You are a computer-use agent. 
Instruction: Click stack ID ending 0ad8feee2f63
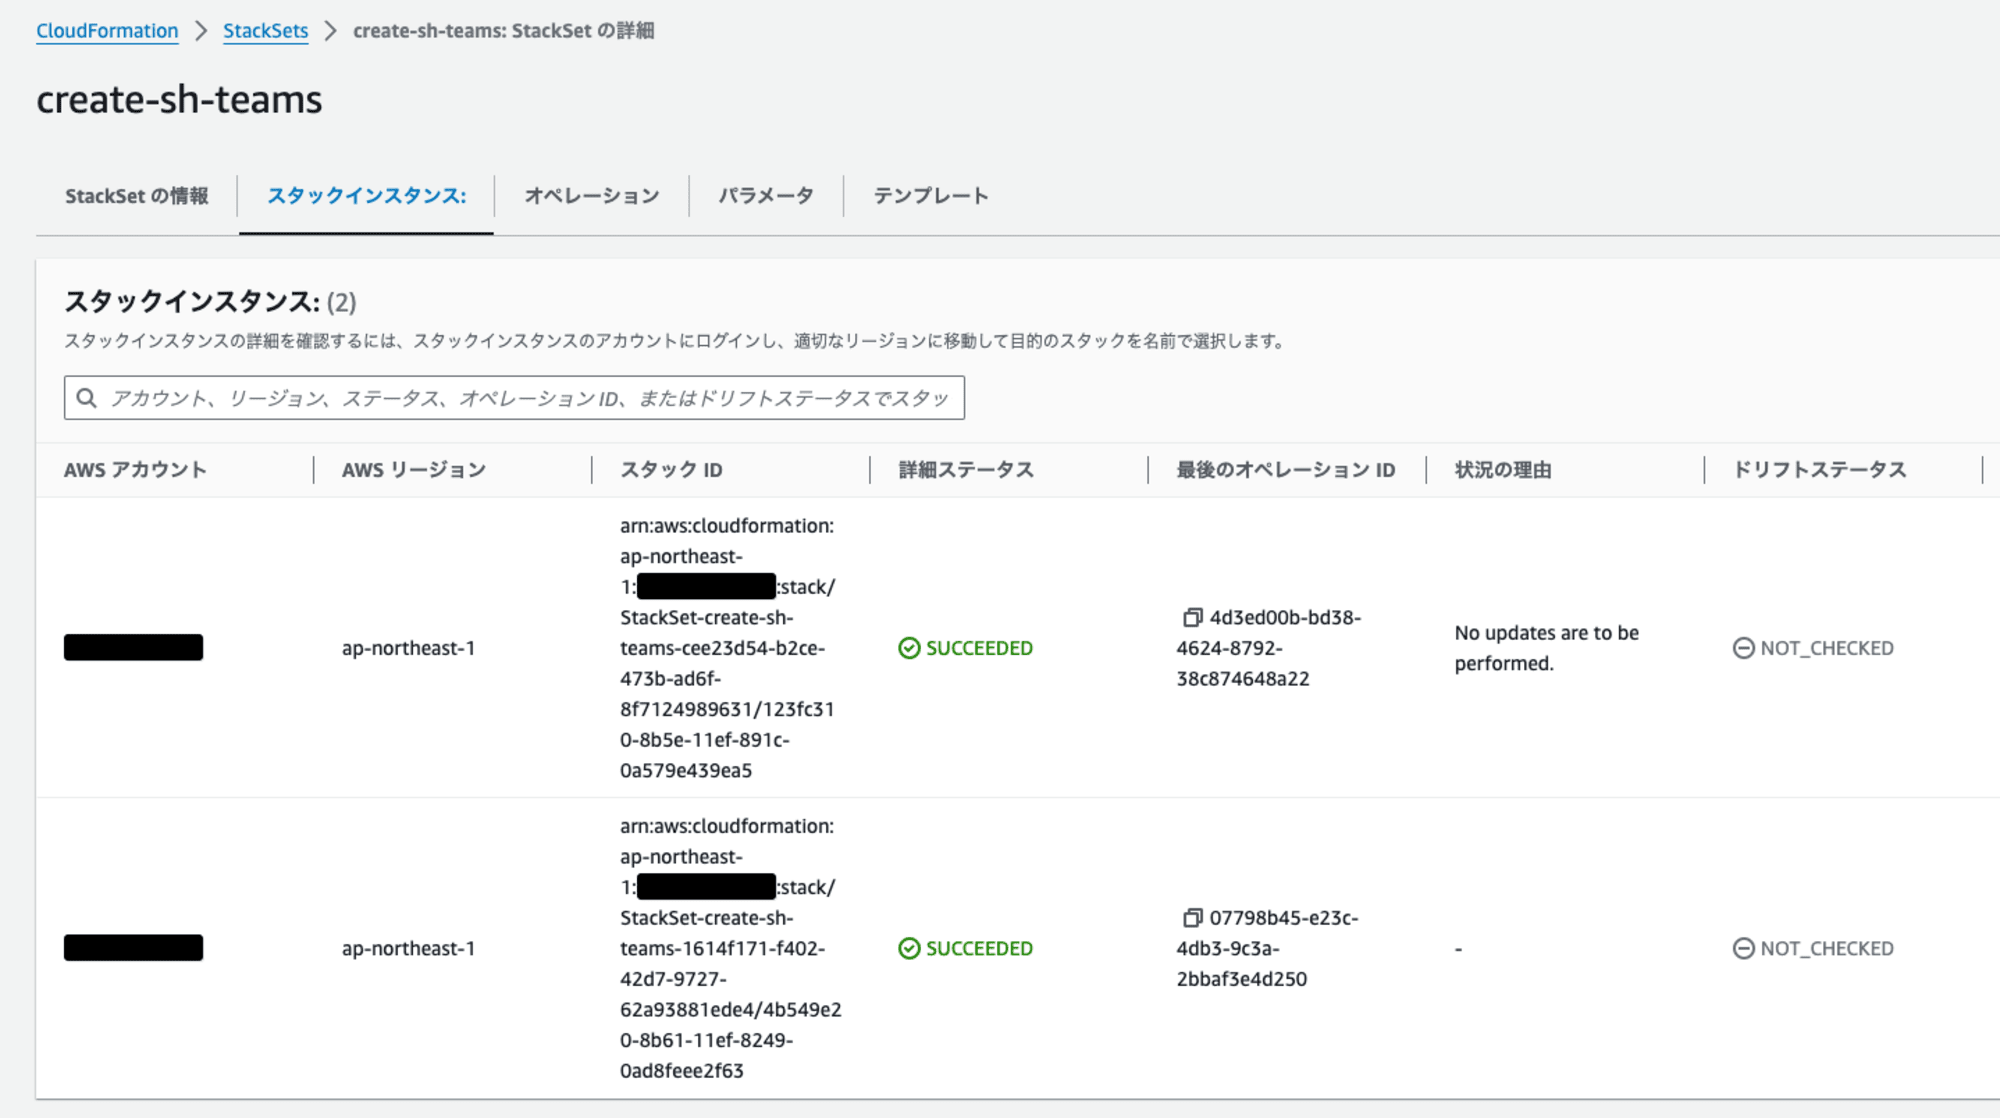click(731, 948)
